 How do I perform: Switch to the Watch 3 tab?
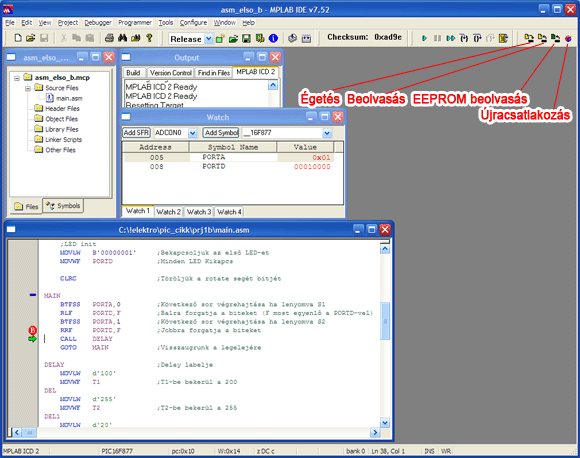pyautogui.click(x=199, y=212)
